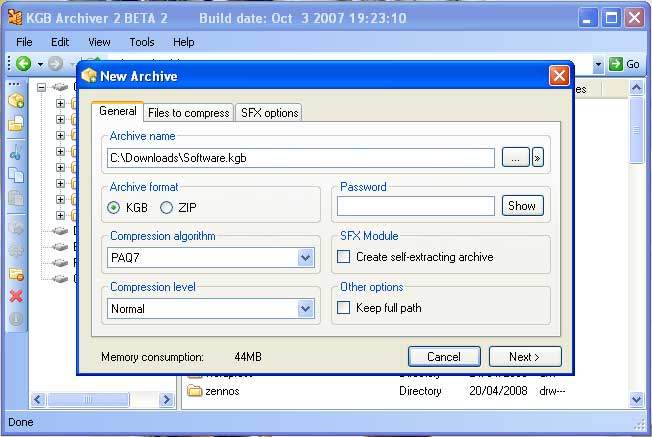This screenshot has height=437, width=652.
Task: Click the green Back navigation arrow
Action: click(23, 64)
